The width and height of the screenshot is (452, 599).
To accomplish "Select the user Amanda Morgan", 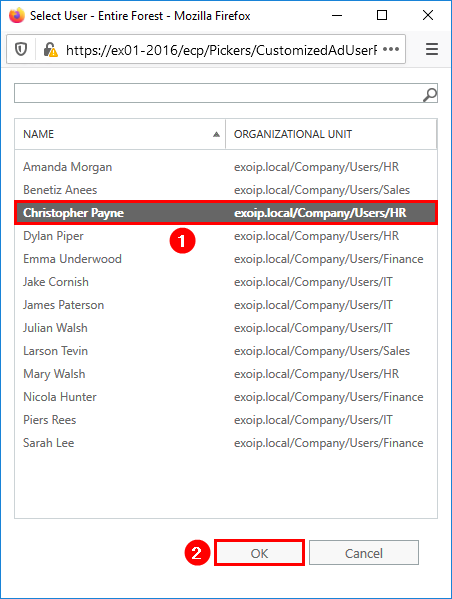I will pyautogui.click(x=226, y=167).
